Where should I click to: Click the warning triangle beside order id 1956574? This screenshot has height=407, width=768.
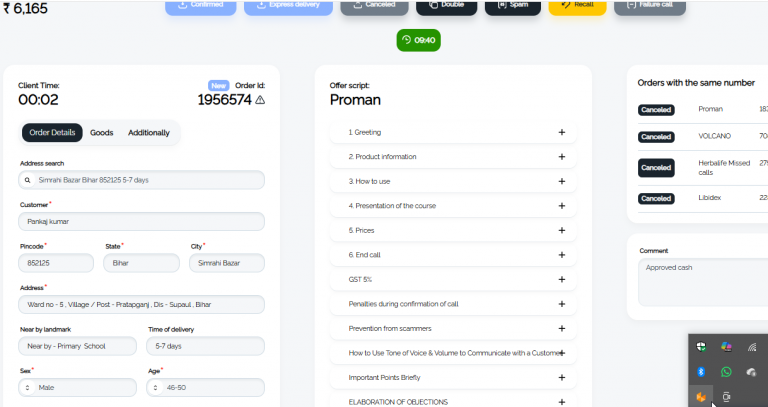point(260,100)
